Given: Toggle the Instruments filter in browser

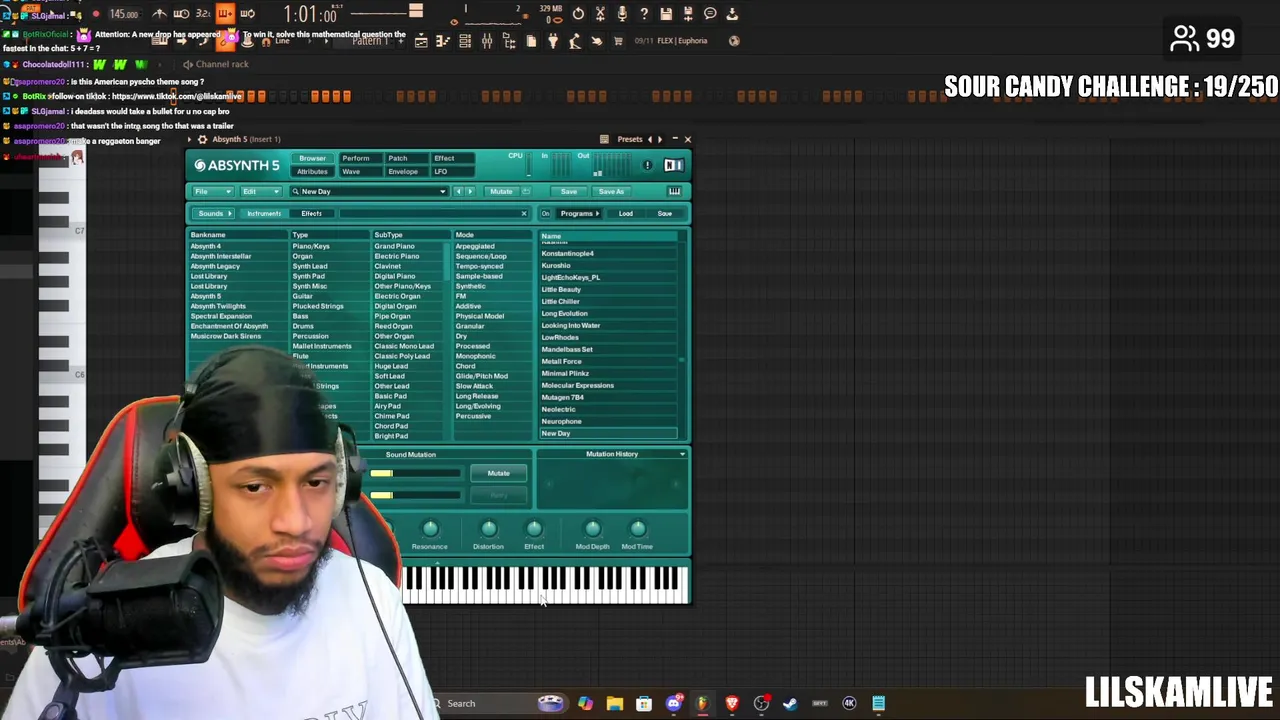Looking at the screenshot, I should coord(264,213).
